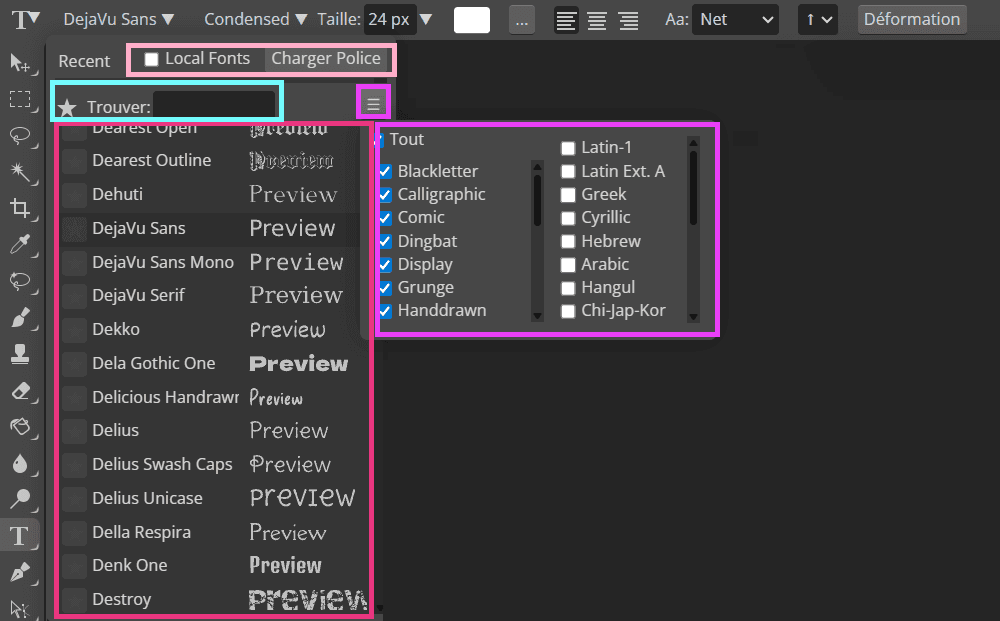Open the more options '...' button
The height and width of the screenshot is (621, 1000).
click(x=522, y=20)
